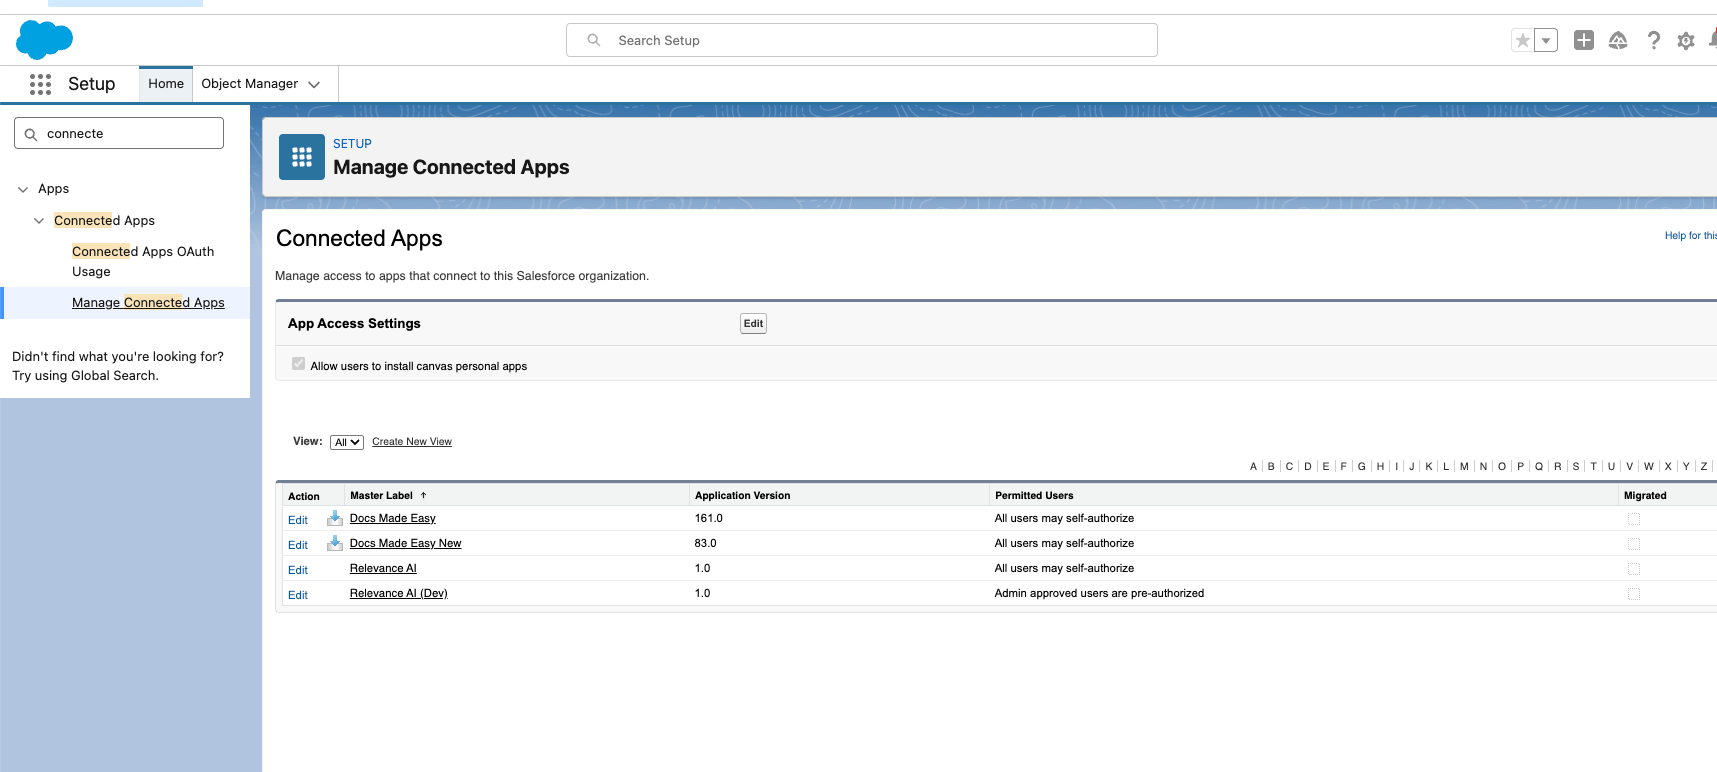Screen dimensions: 1717x772
Task: Click the Application Version column header
Action: (x=742, y=495)
